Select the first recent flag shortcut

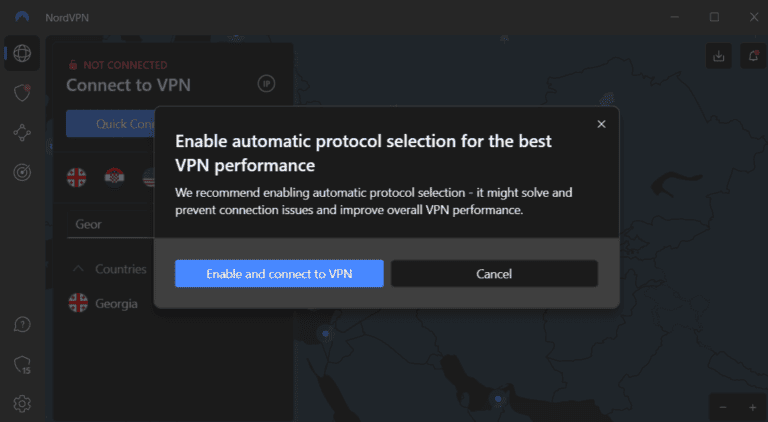[77, 178]
